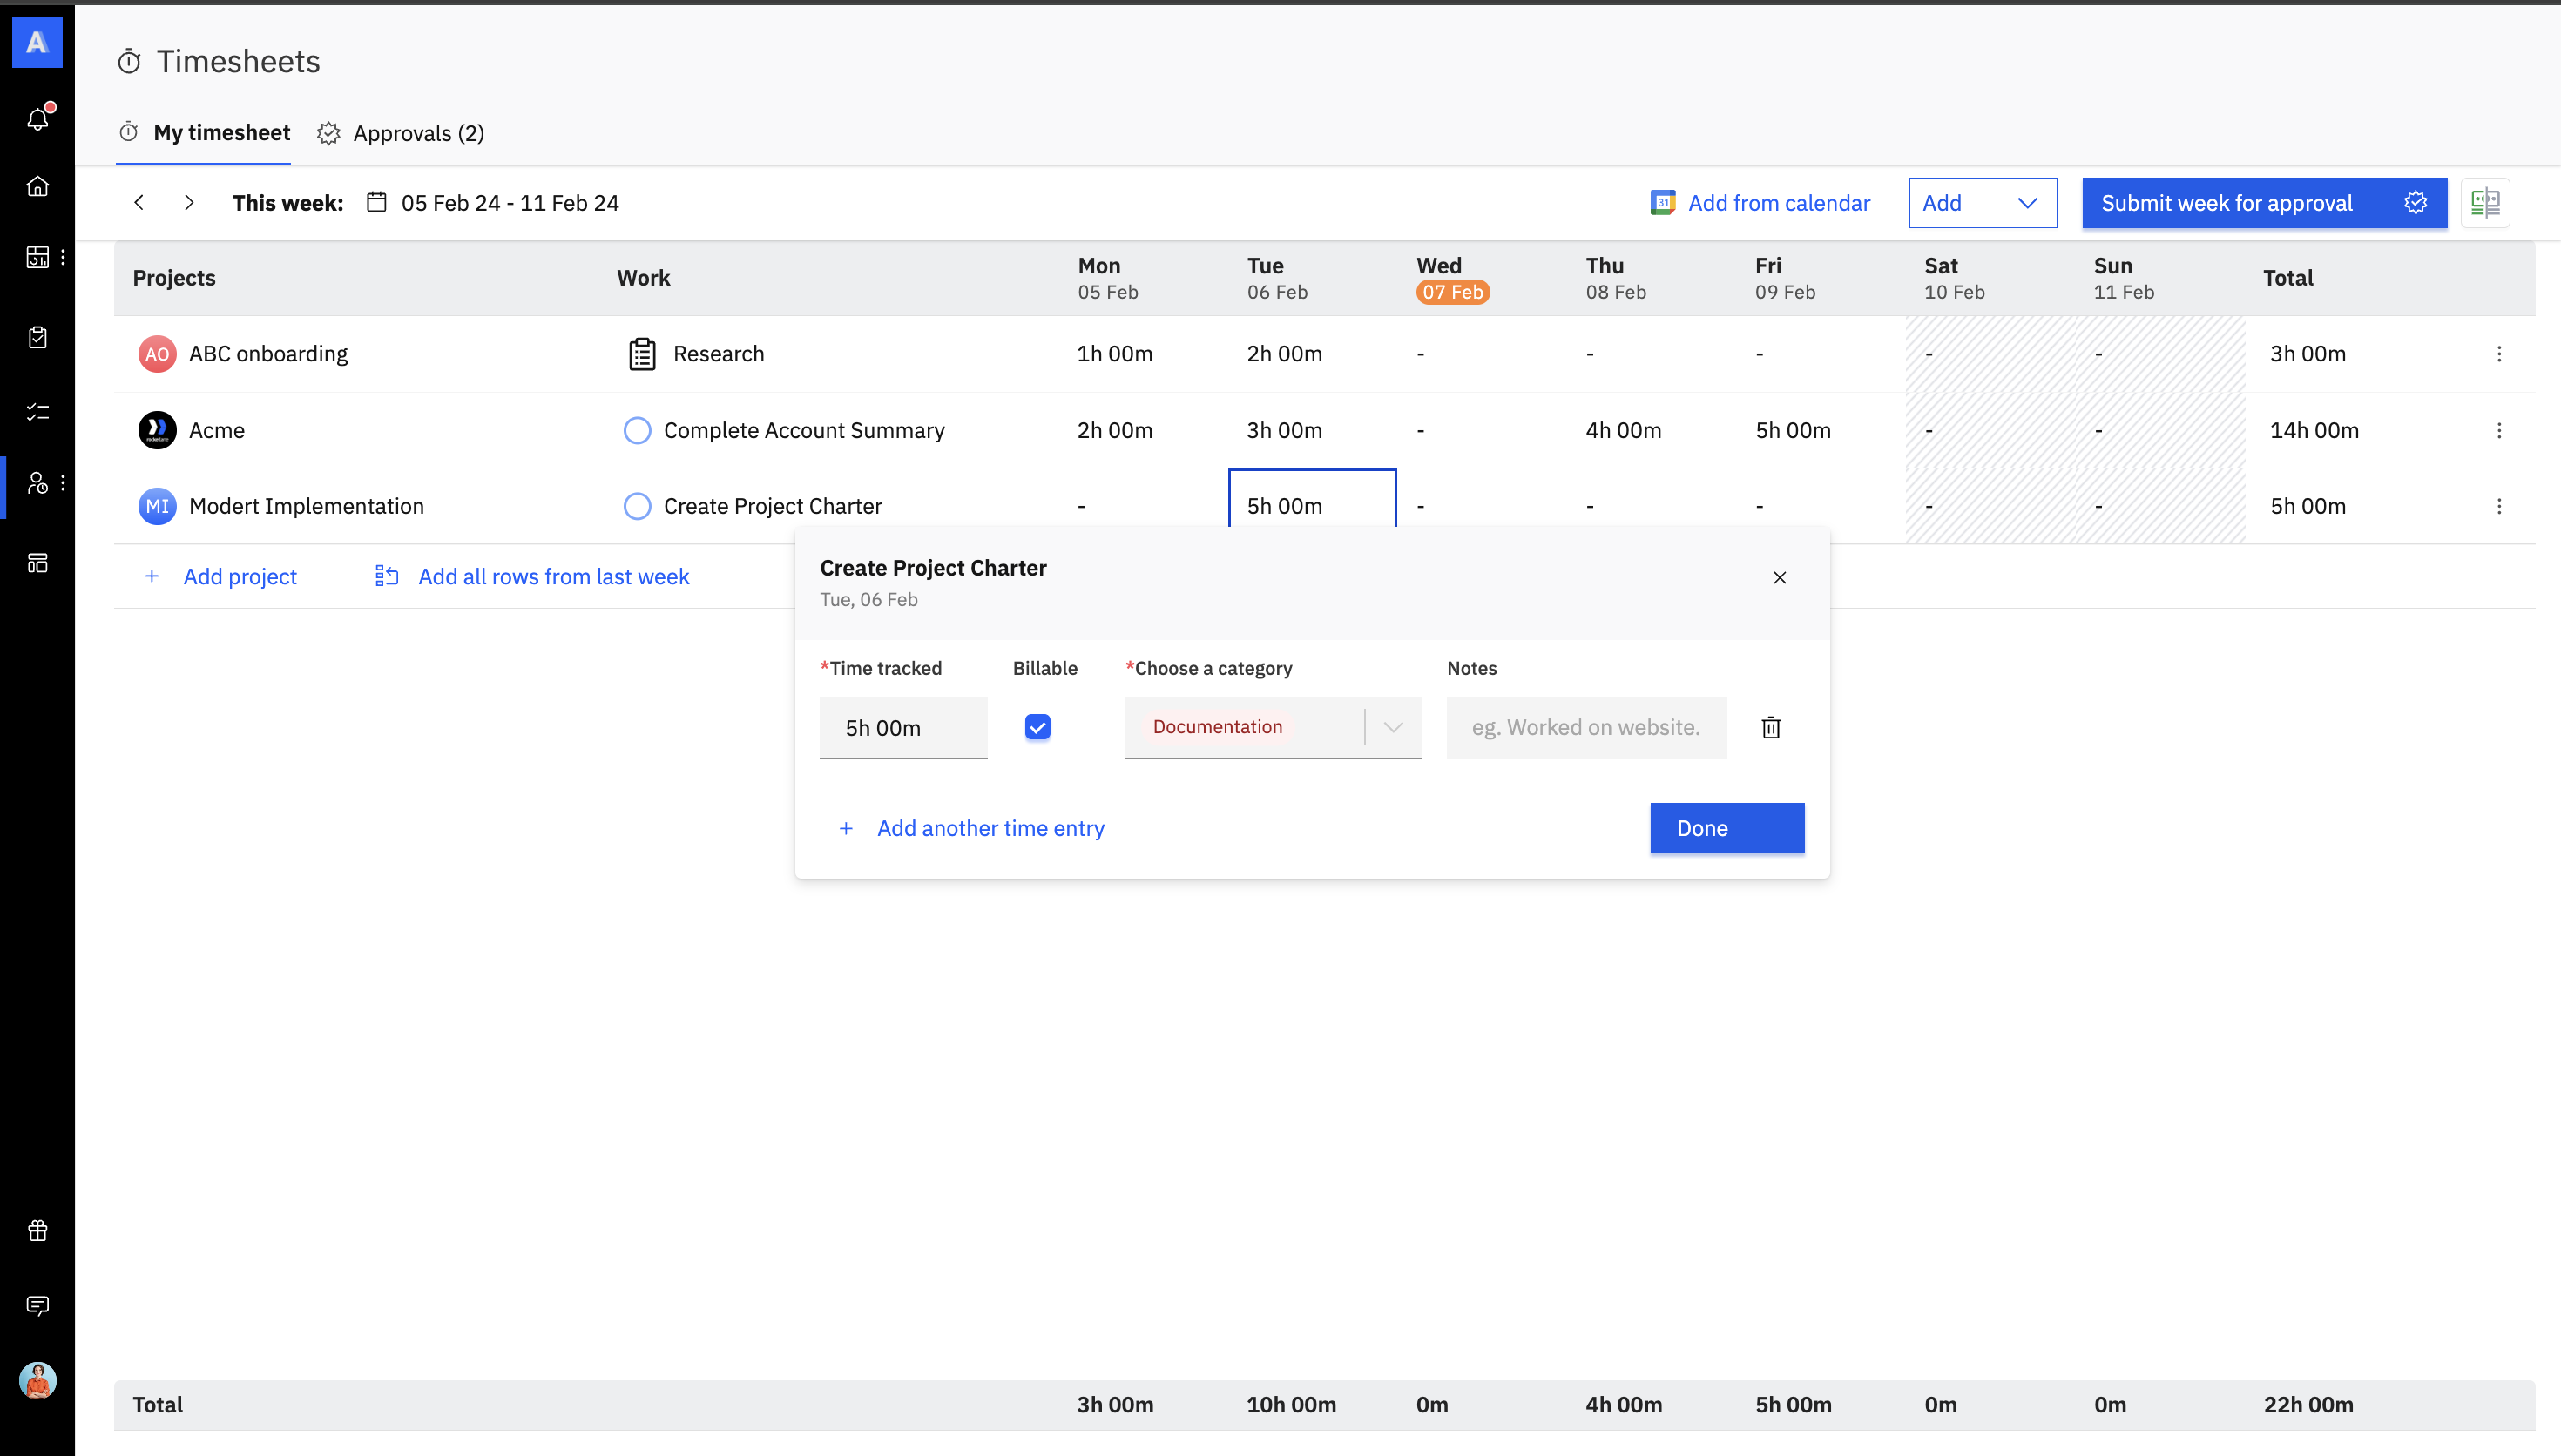Click the Done button
This screenshot has width=2561, height=1456.
tap(1726, 828)
